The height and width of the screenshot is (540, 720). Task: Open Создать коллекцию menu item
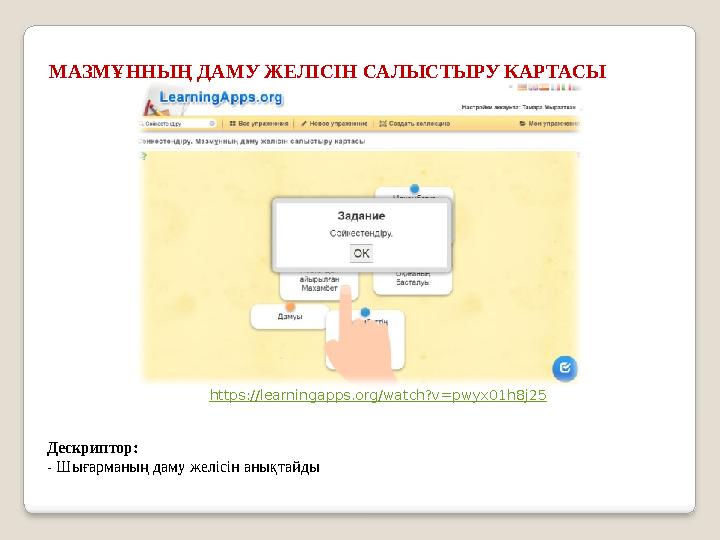[x=415, y=124]
